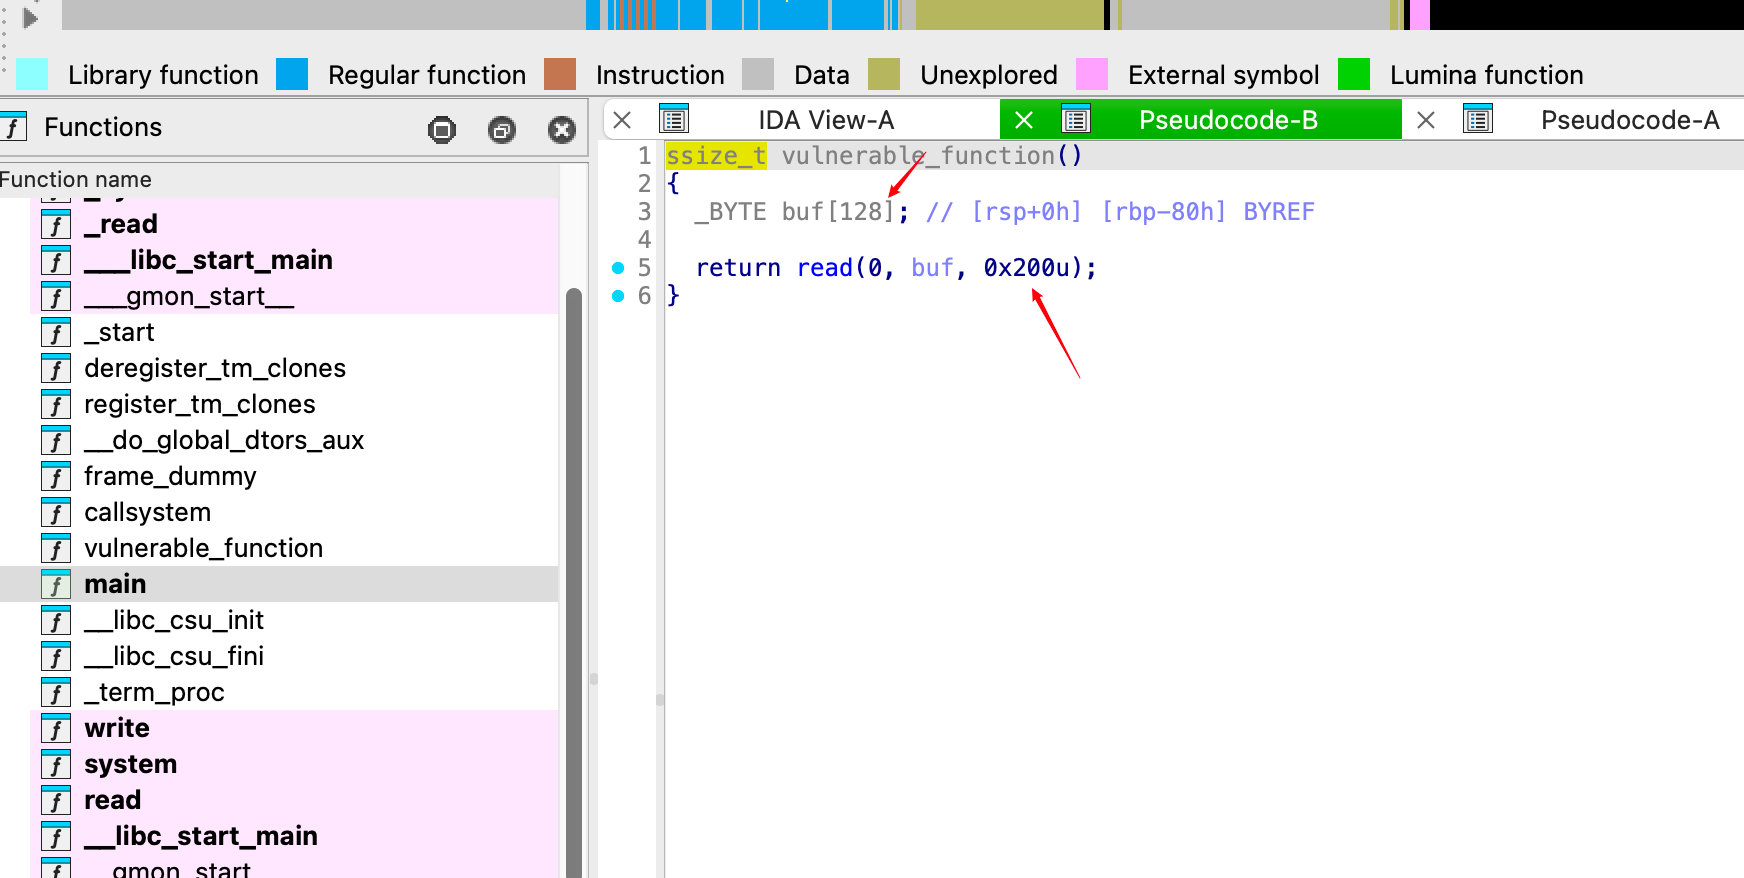1744x878 pixels.
Task: Click the Lumina function green swatch
Action: (x=1354, y=75)
